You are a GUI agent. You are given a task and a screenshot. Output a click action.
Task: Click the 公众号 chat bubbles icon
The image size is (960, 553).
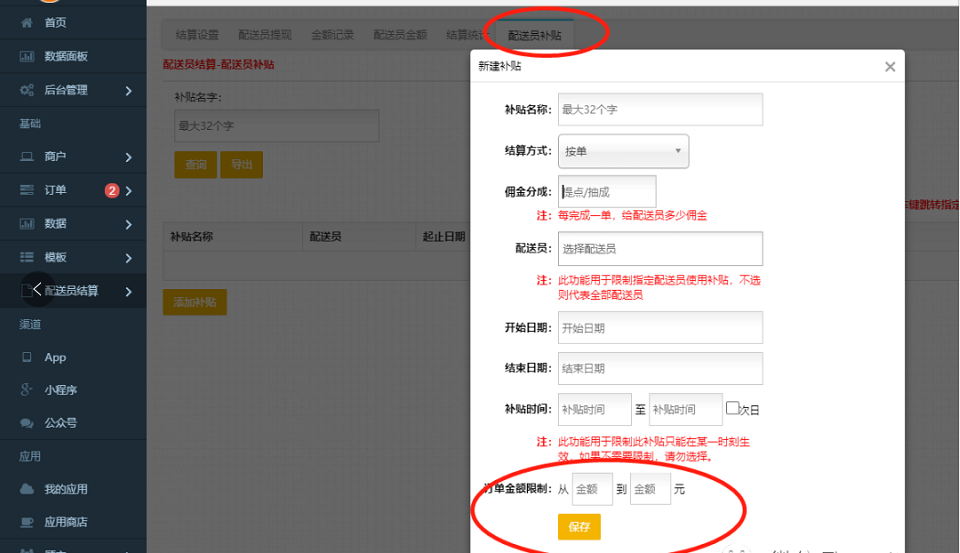pyautogui.click(x=26, y=423)
